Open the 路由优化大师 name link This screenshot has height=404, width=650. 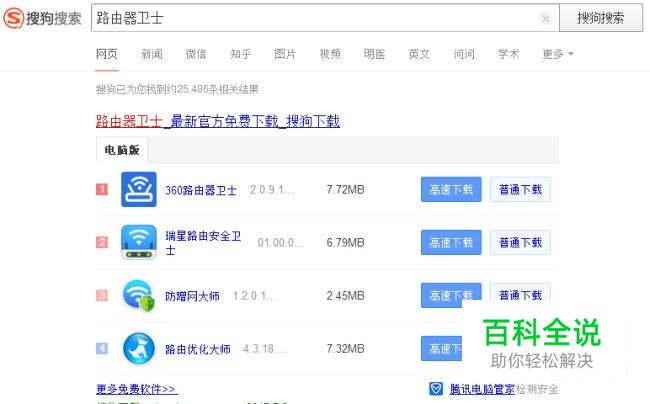pyautogui.click(x=198, y=349)
